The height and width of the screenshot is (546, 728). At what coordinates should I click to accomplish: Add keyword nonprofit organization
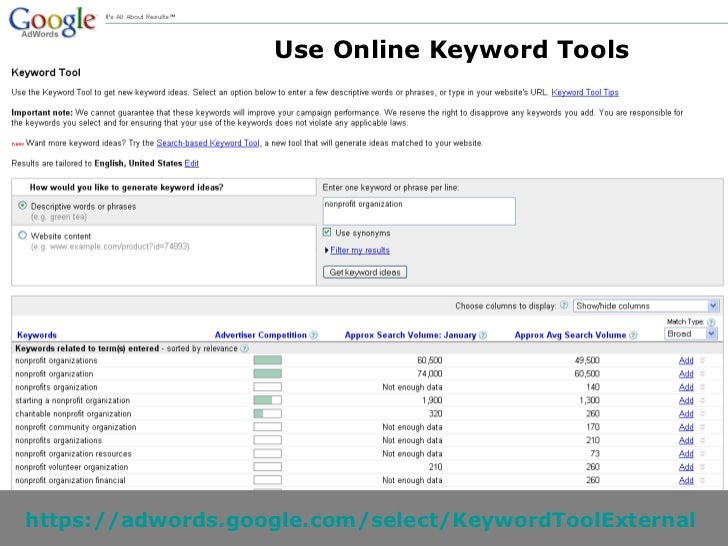pos(686,374)
